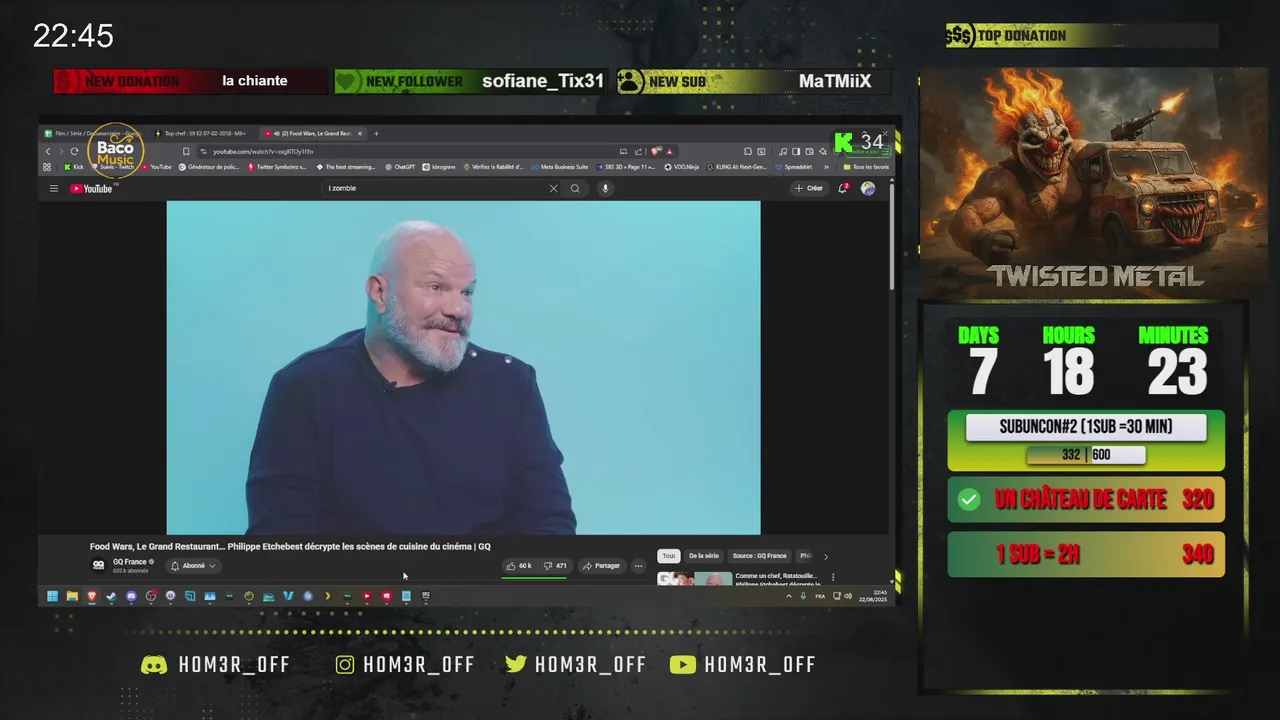Open the 'Tous les favoris' bookmarks folder
Screen dimensions: 1280x720
point(866,167)
